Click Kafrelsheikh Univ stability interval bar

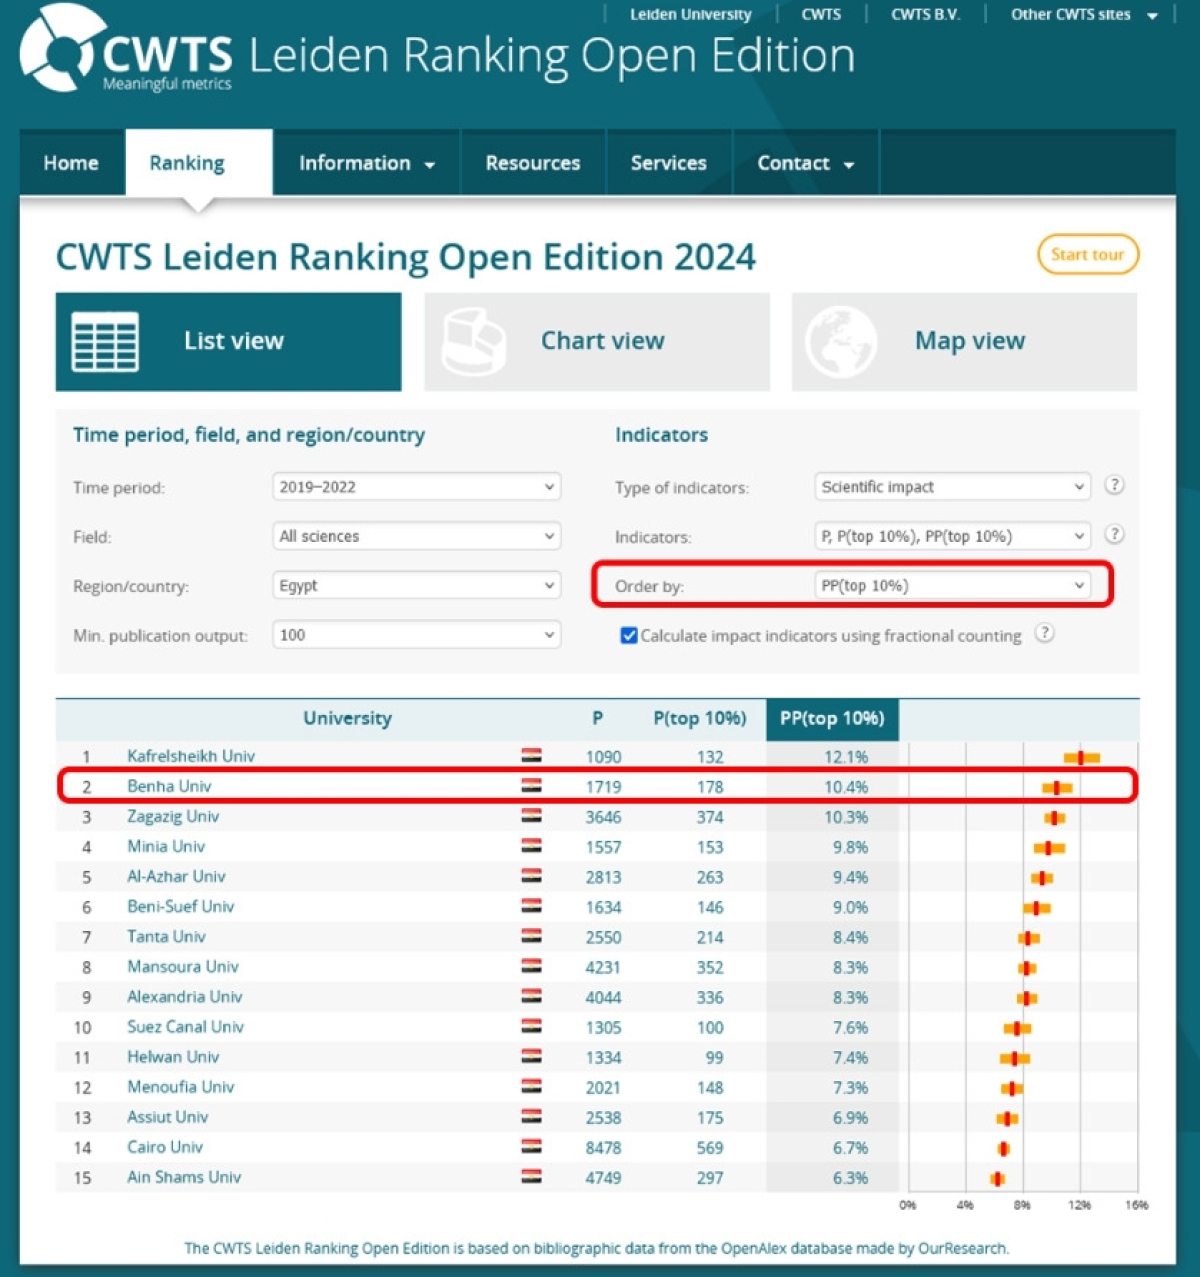point(1081,758)
